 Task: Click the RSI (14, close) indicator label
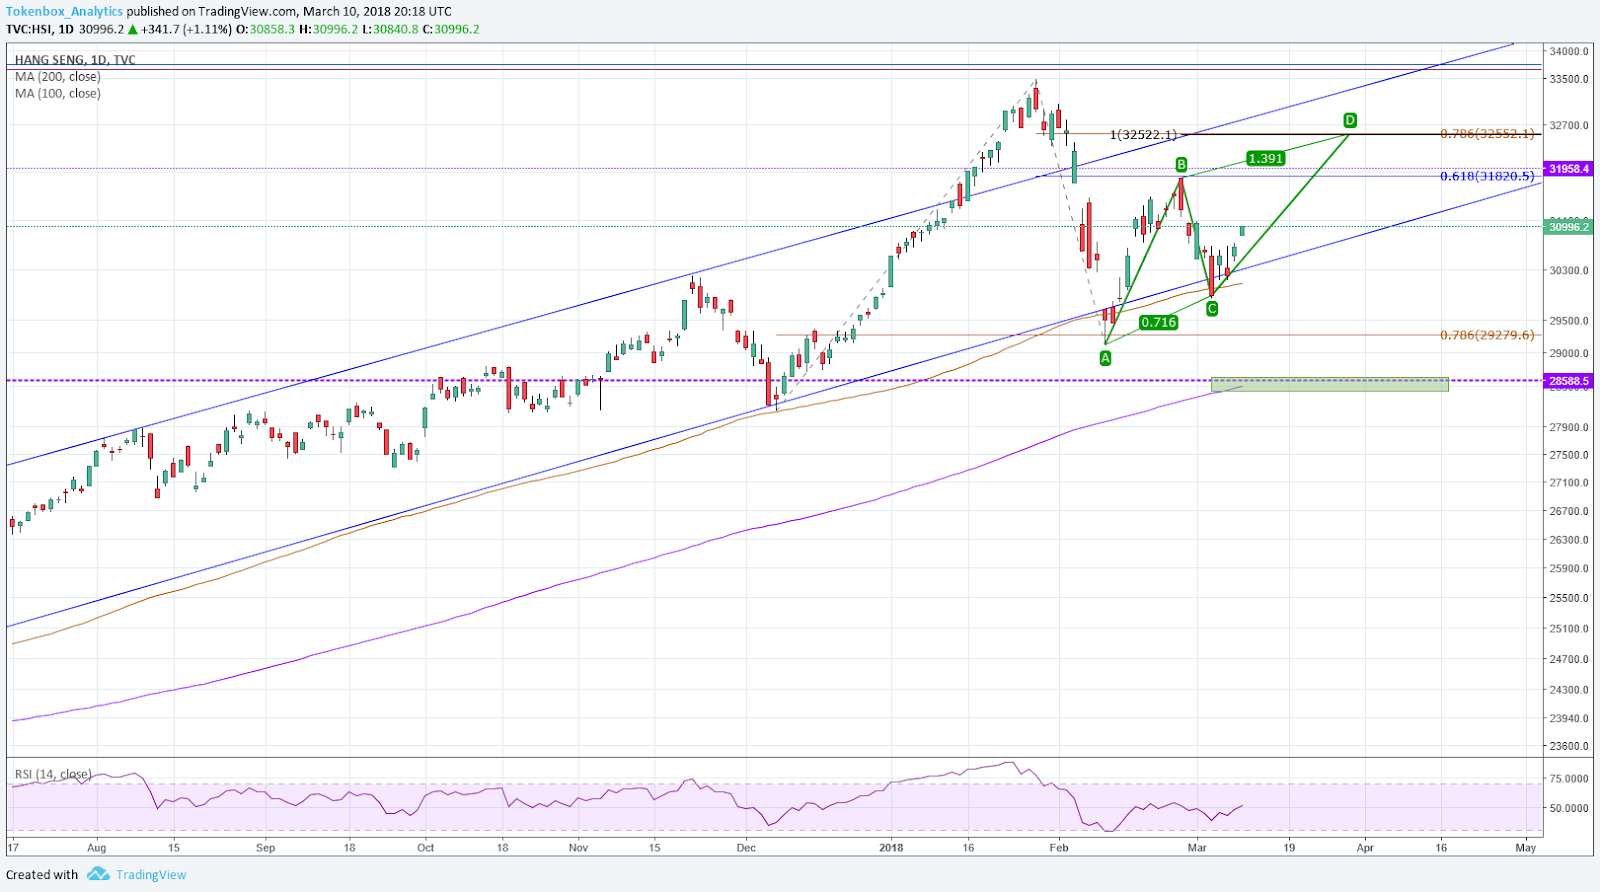(52, 774)
